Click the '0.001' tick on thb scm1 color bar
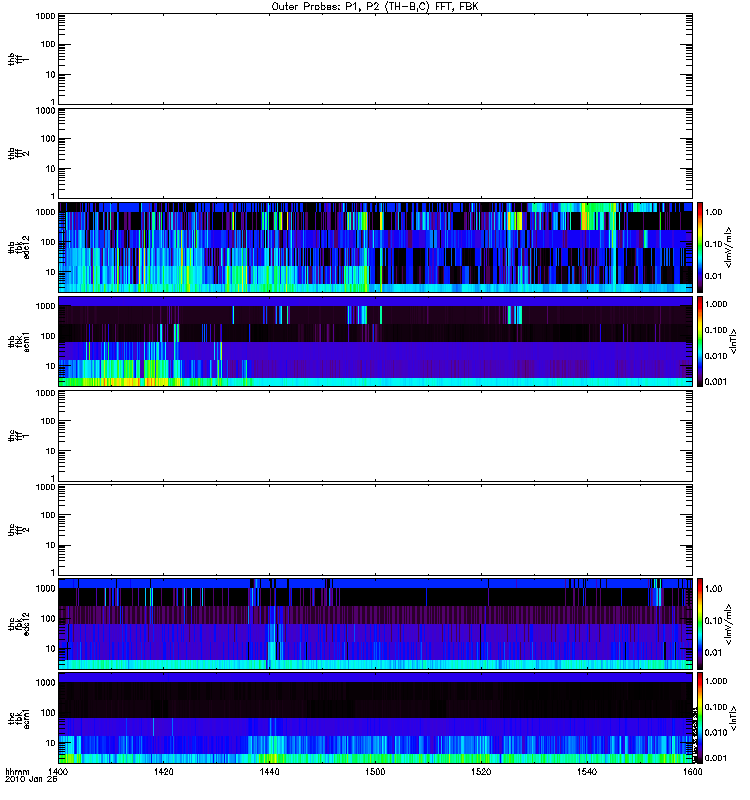This screenshot has height=800, width=750. (716, 382)
